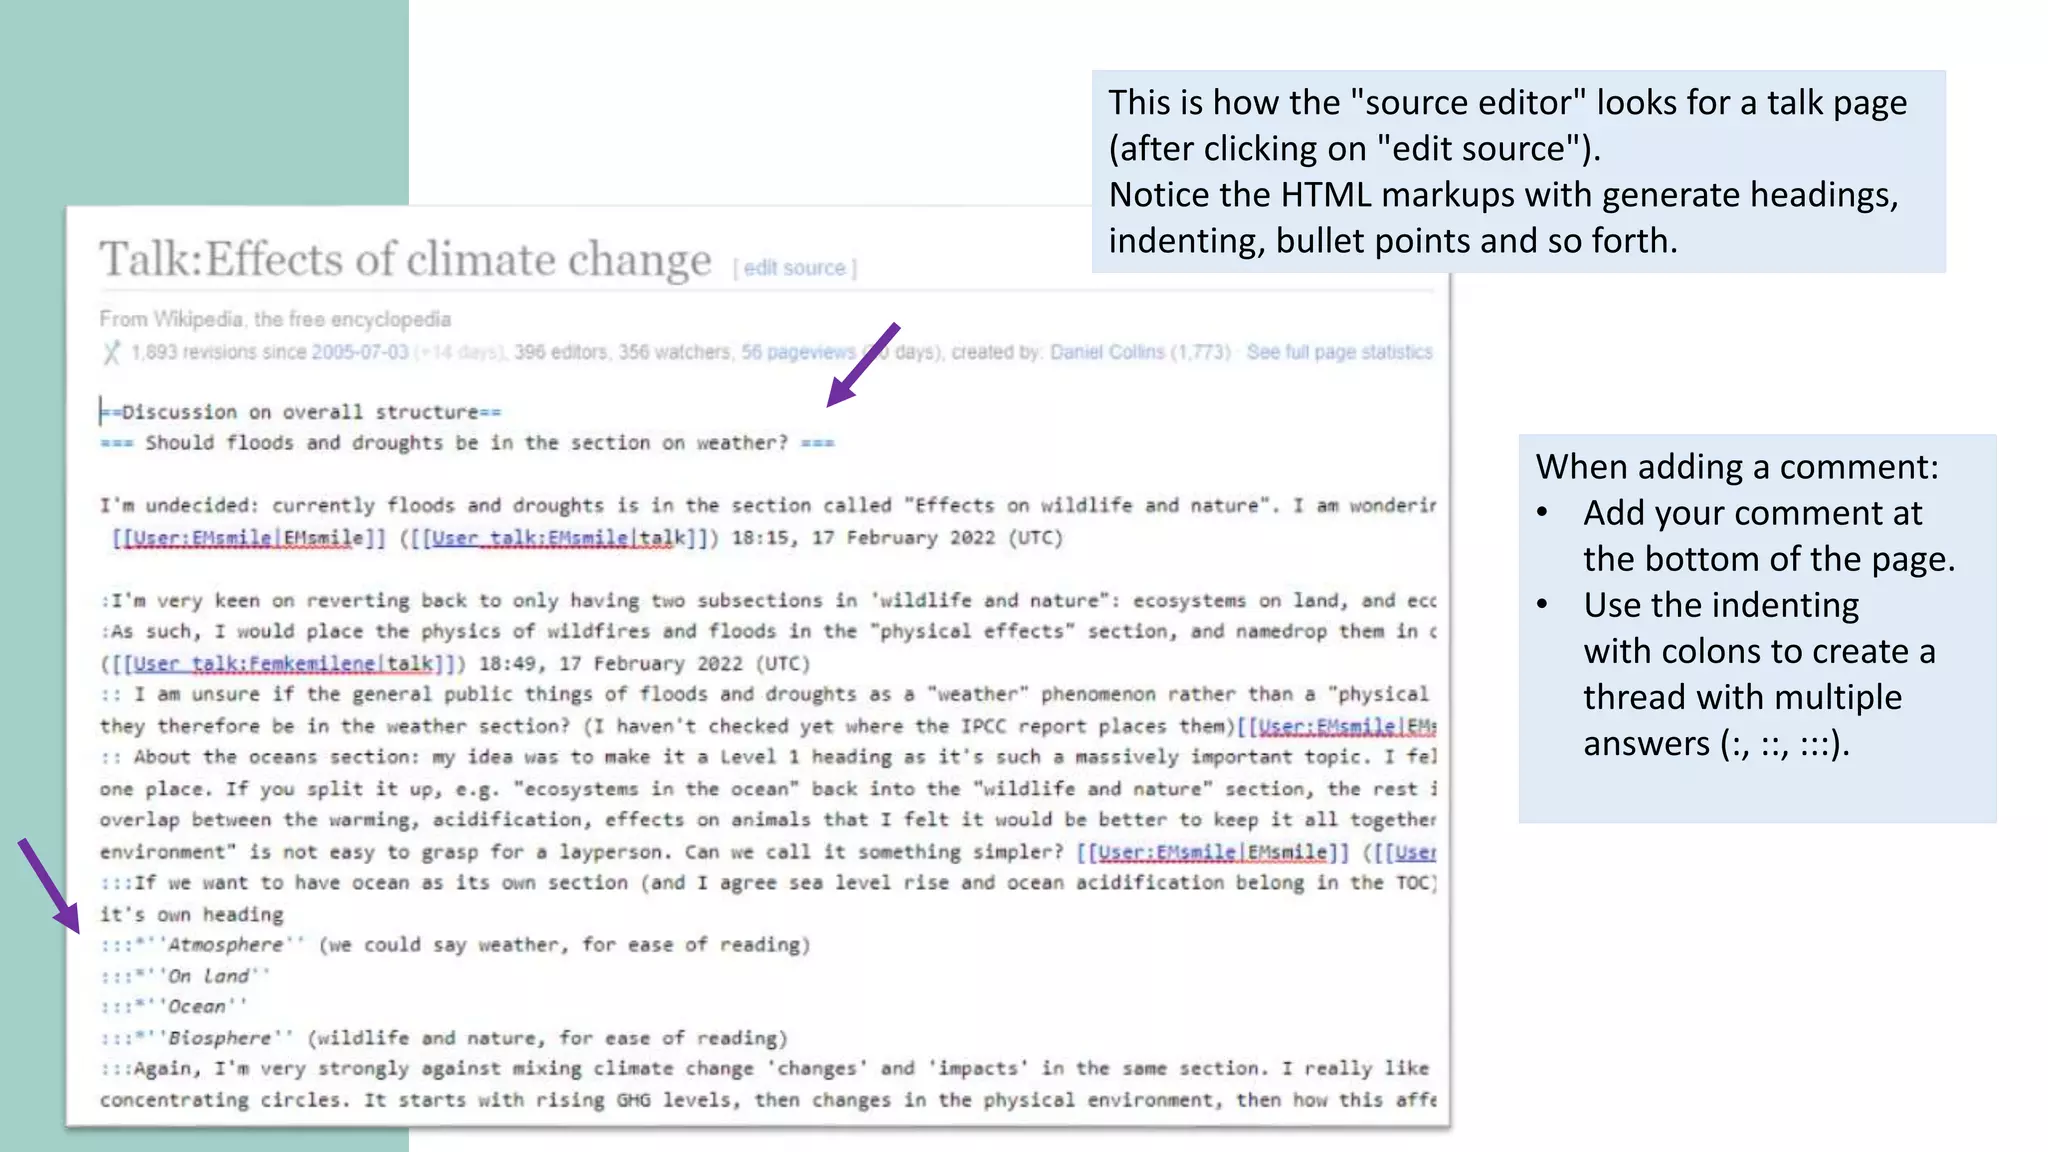Place cursor in '==Discussion on overall structure==' line
Image resolution: width=2048 pixels, height=1152 pixels.
(300, 412)
